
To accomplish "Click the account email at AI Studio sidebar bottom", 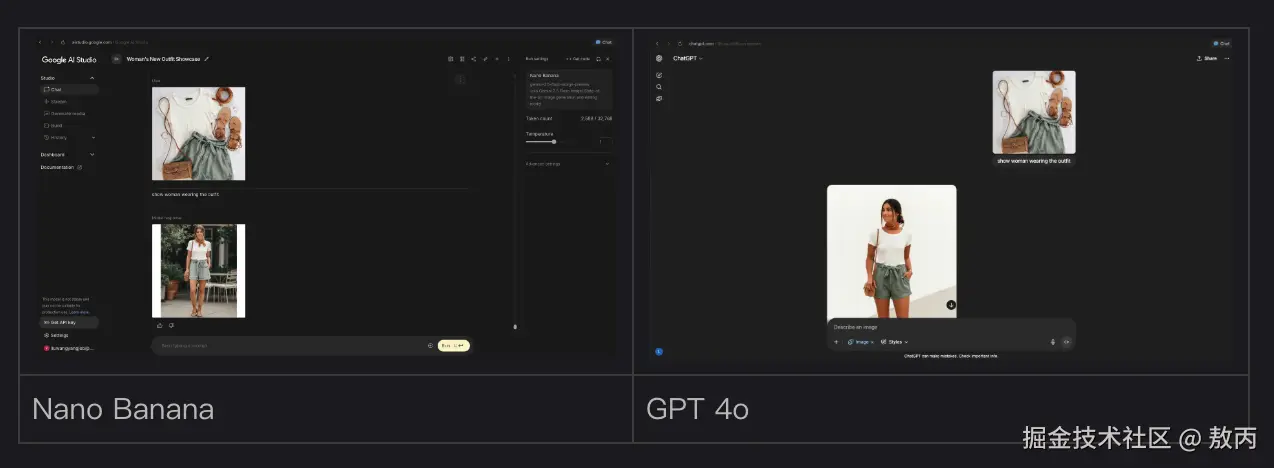I will tap(69, 347).
